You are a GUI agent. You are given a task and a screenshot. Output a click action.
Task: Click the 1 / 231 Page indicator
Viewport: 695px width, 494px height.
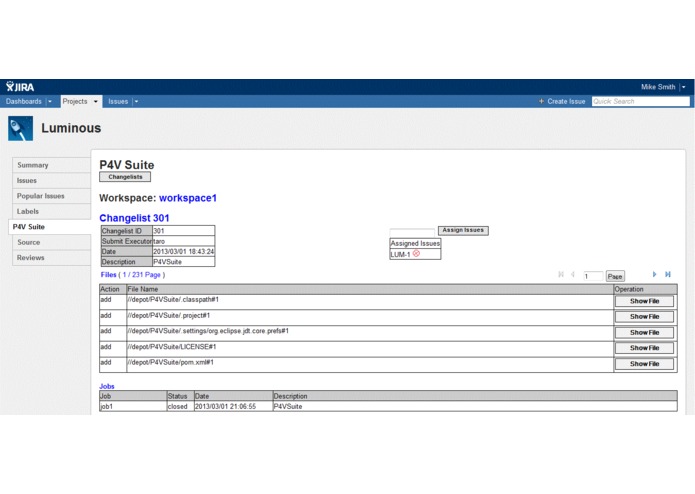[141, 275]
